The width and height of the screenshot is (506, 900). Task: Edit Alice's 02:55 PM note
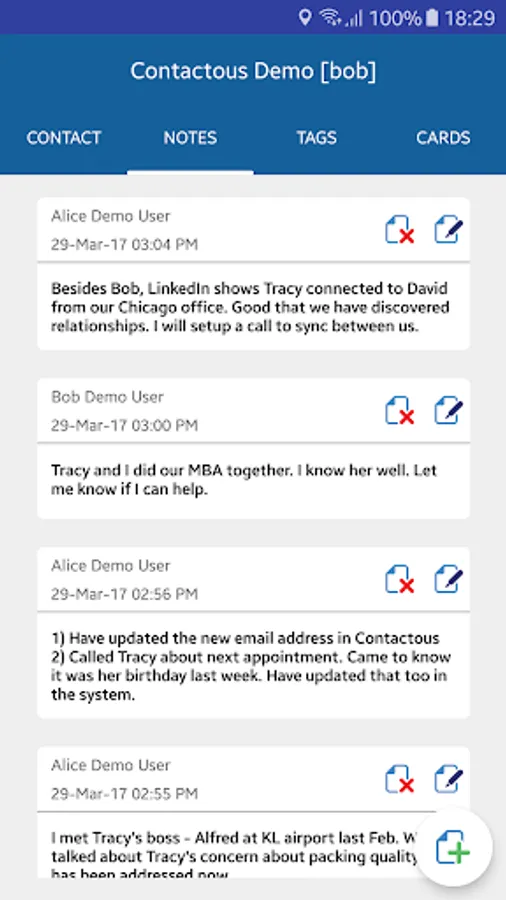pyautogui.click(x=449, y=778)
